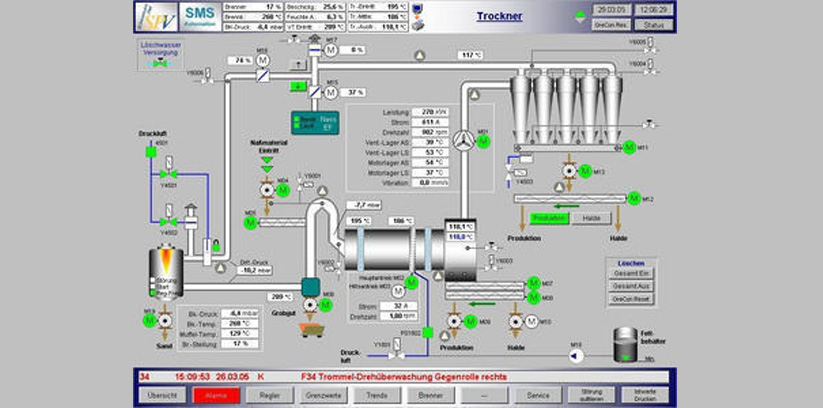Image resolution: width=823 pixels, height=408 pixels.
Task: Click motor M07 on discharge screw
Action: coord(534,284)
